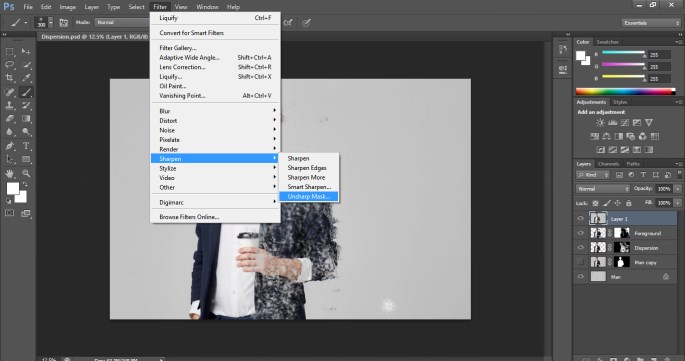Toggle lock all button
Image resolution: width=685 pixels, height=361 pixels.
(629, 203)
